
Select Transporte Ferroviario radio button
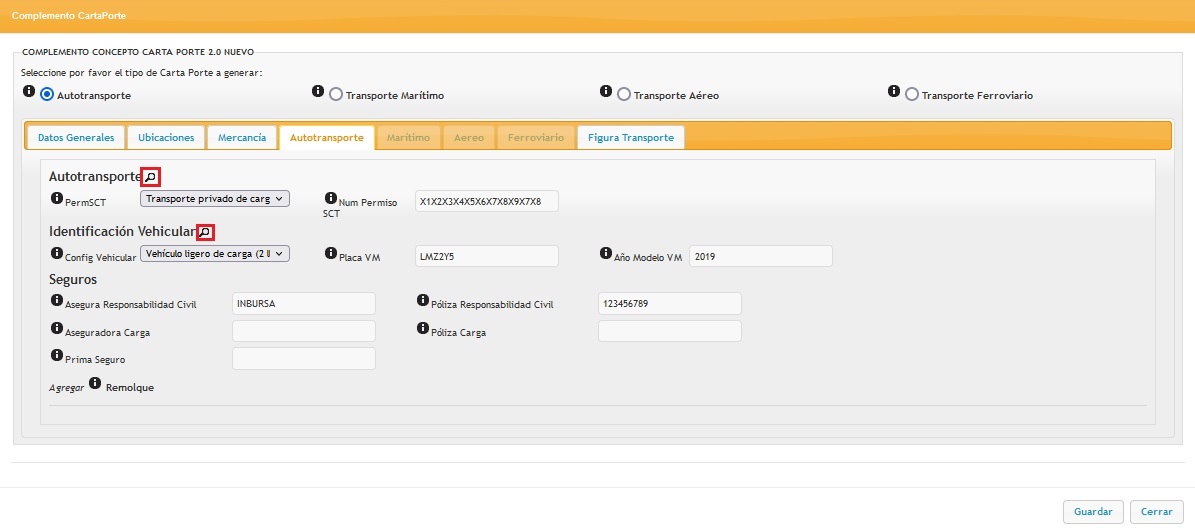tap(911, 95)
